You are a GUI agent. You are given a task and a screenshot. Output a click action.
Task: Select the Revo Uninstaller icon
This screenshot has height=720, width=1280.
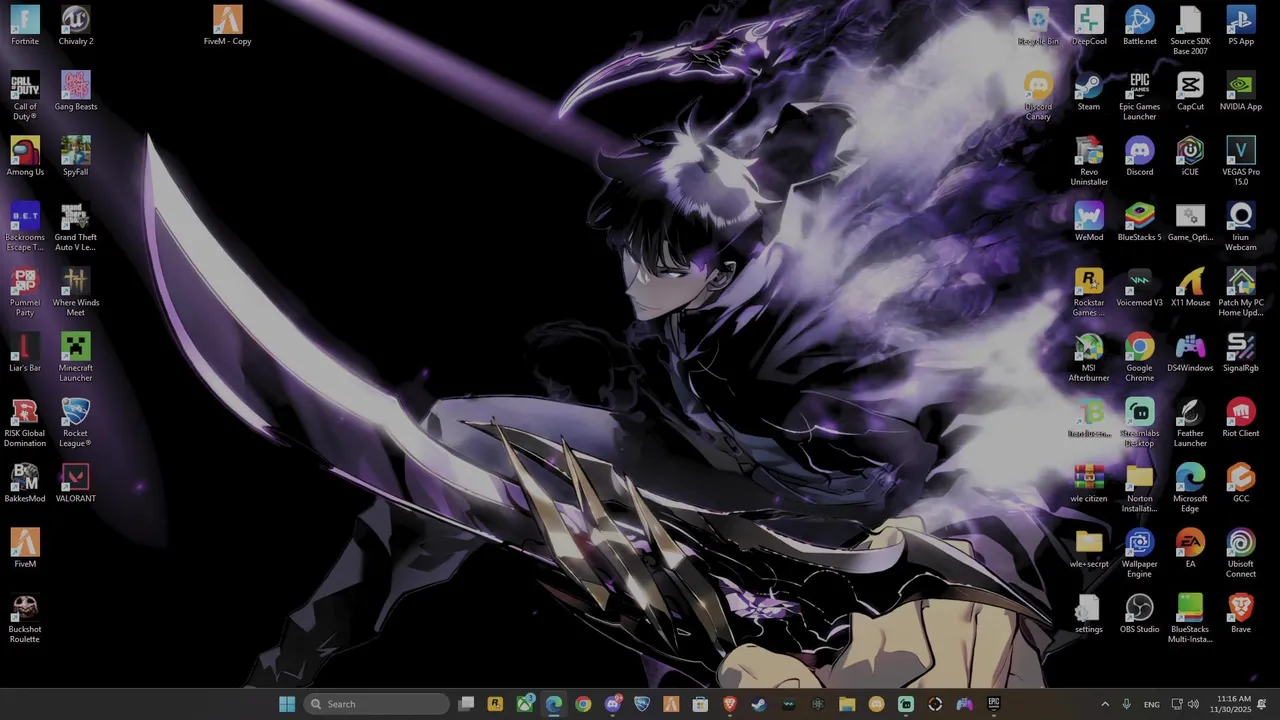point(1089,161)
